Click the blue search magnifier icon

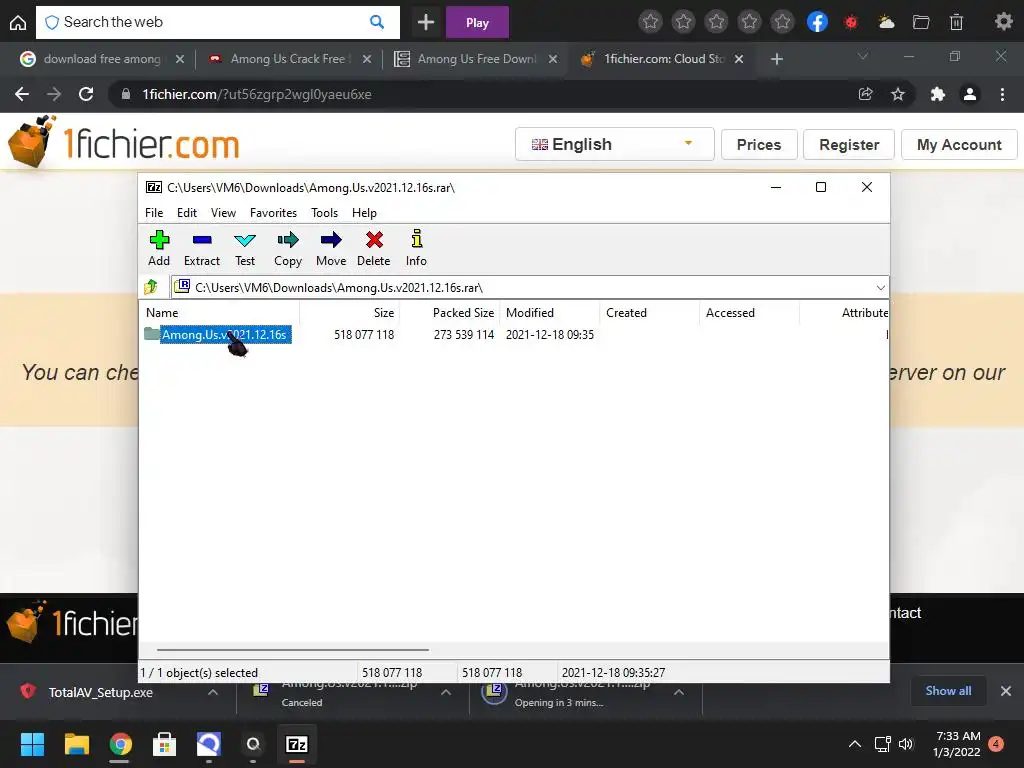[377, 22]
